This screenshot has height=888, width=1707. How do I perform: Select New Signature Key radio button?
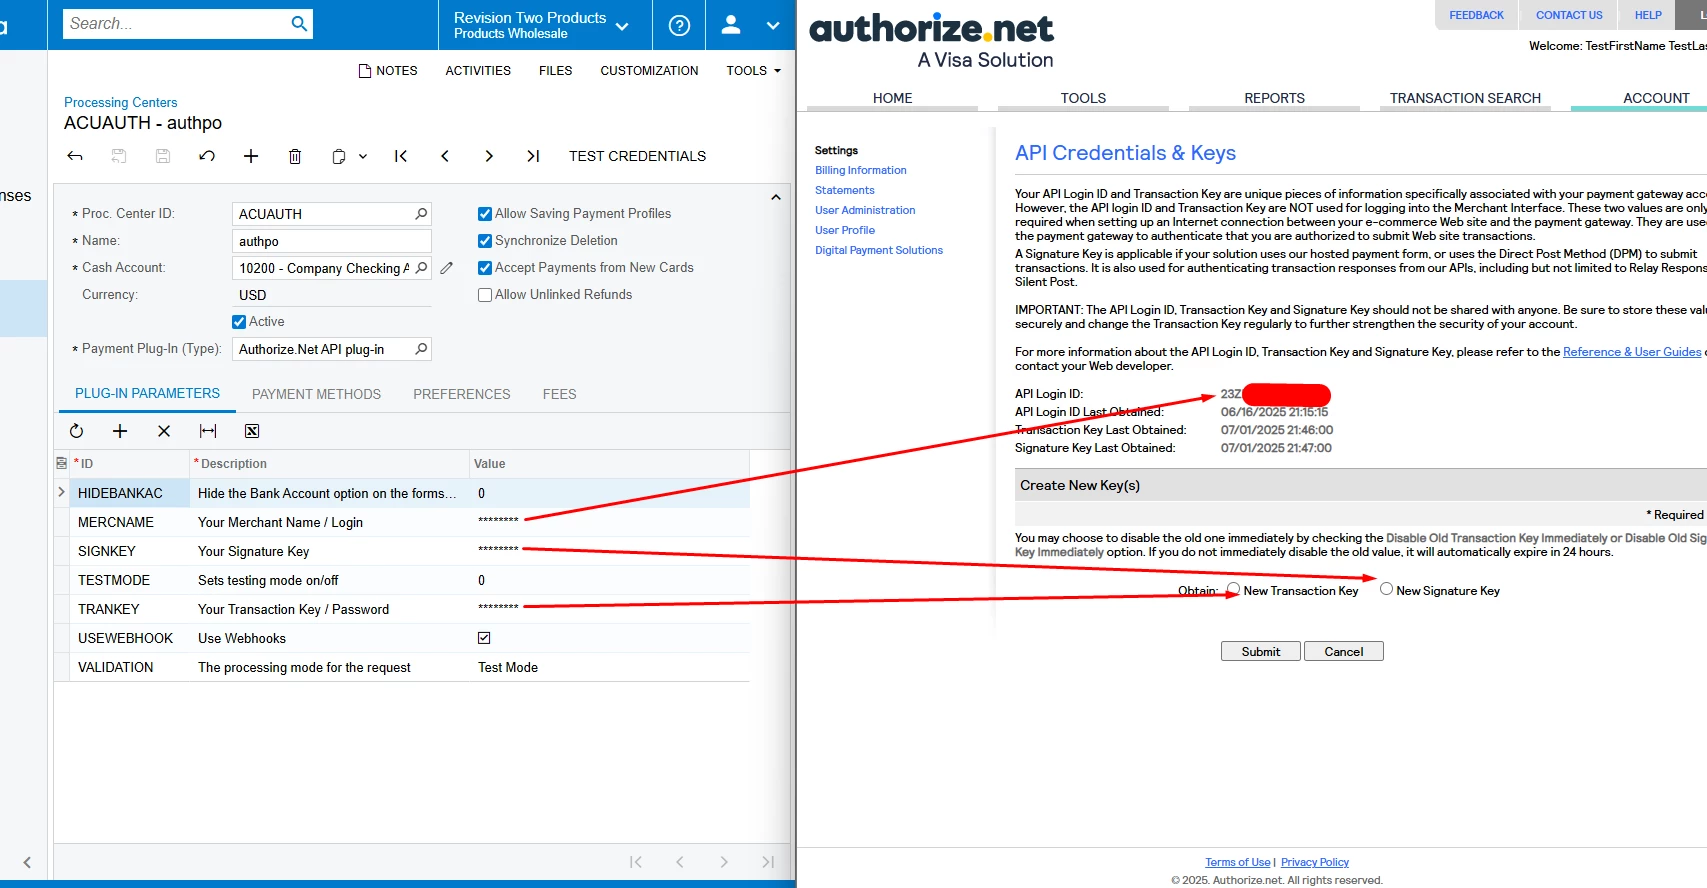click(x=1386, y=589)
